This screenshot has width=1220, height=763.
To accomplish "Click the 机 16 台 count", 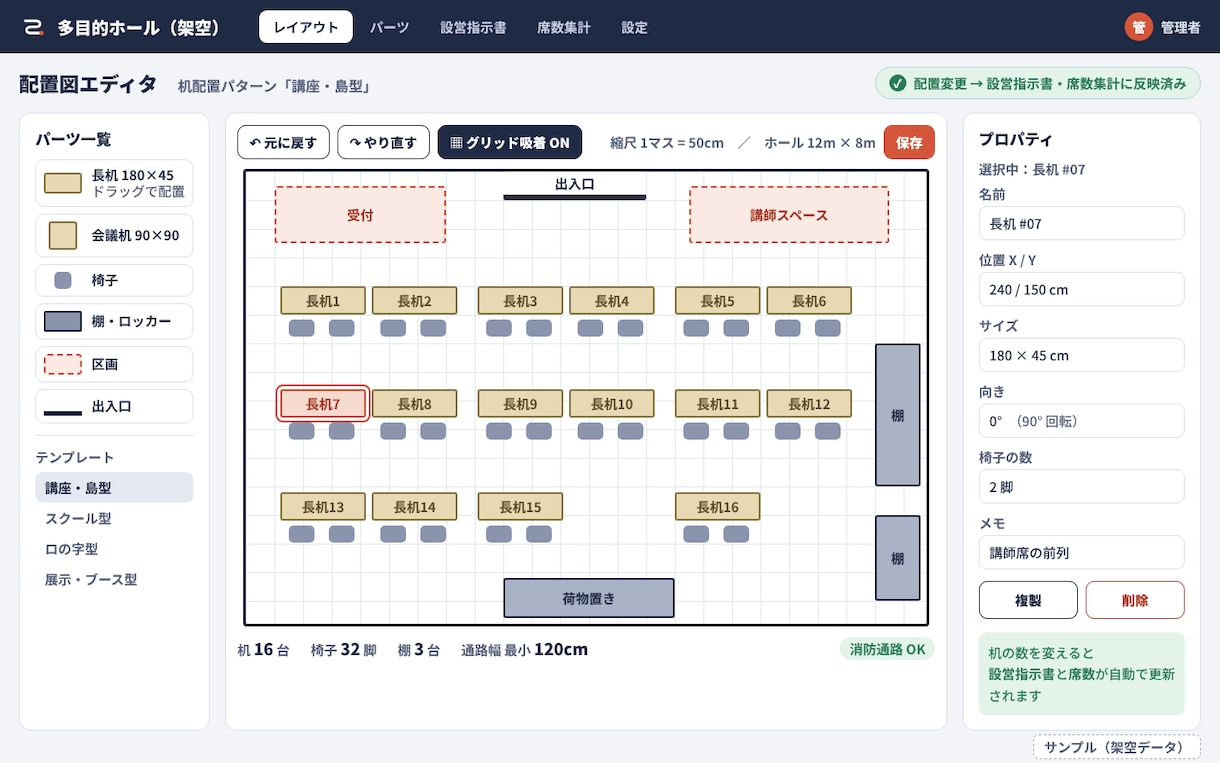I will point(263,649).
